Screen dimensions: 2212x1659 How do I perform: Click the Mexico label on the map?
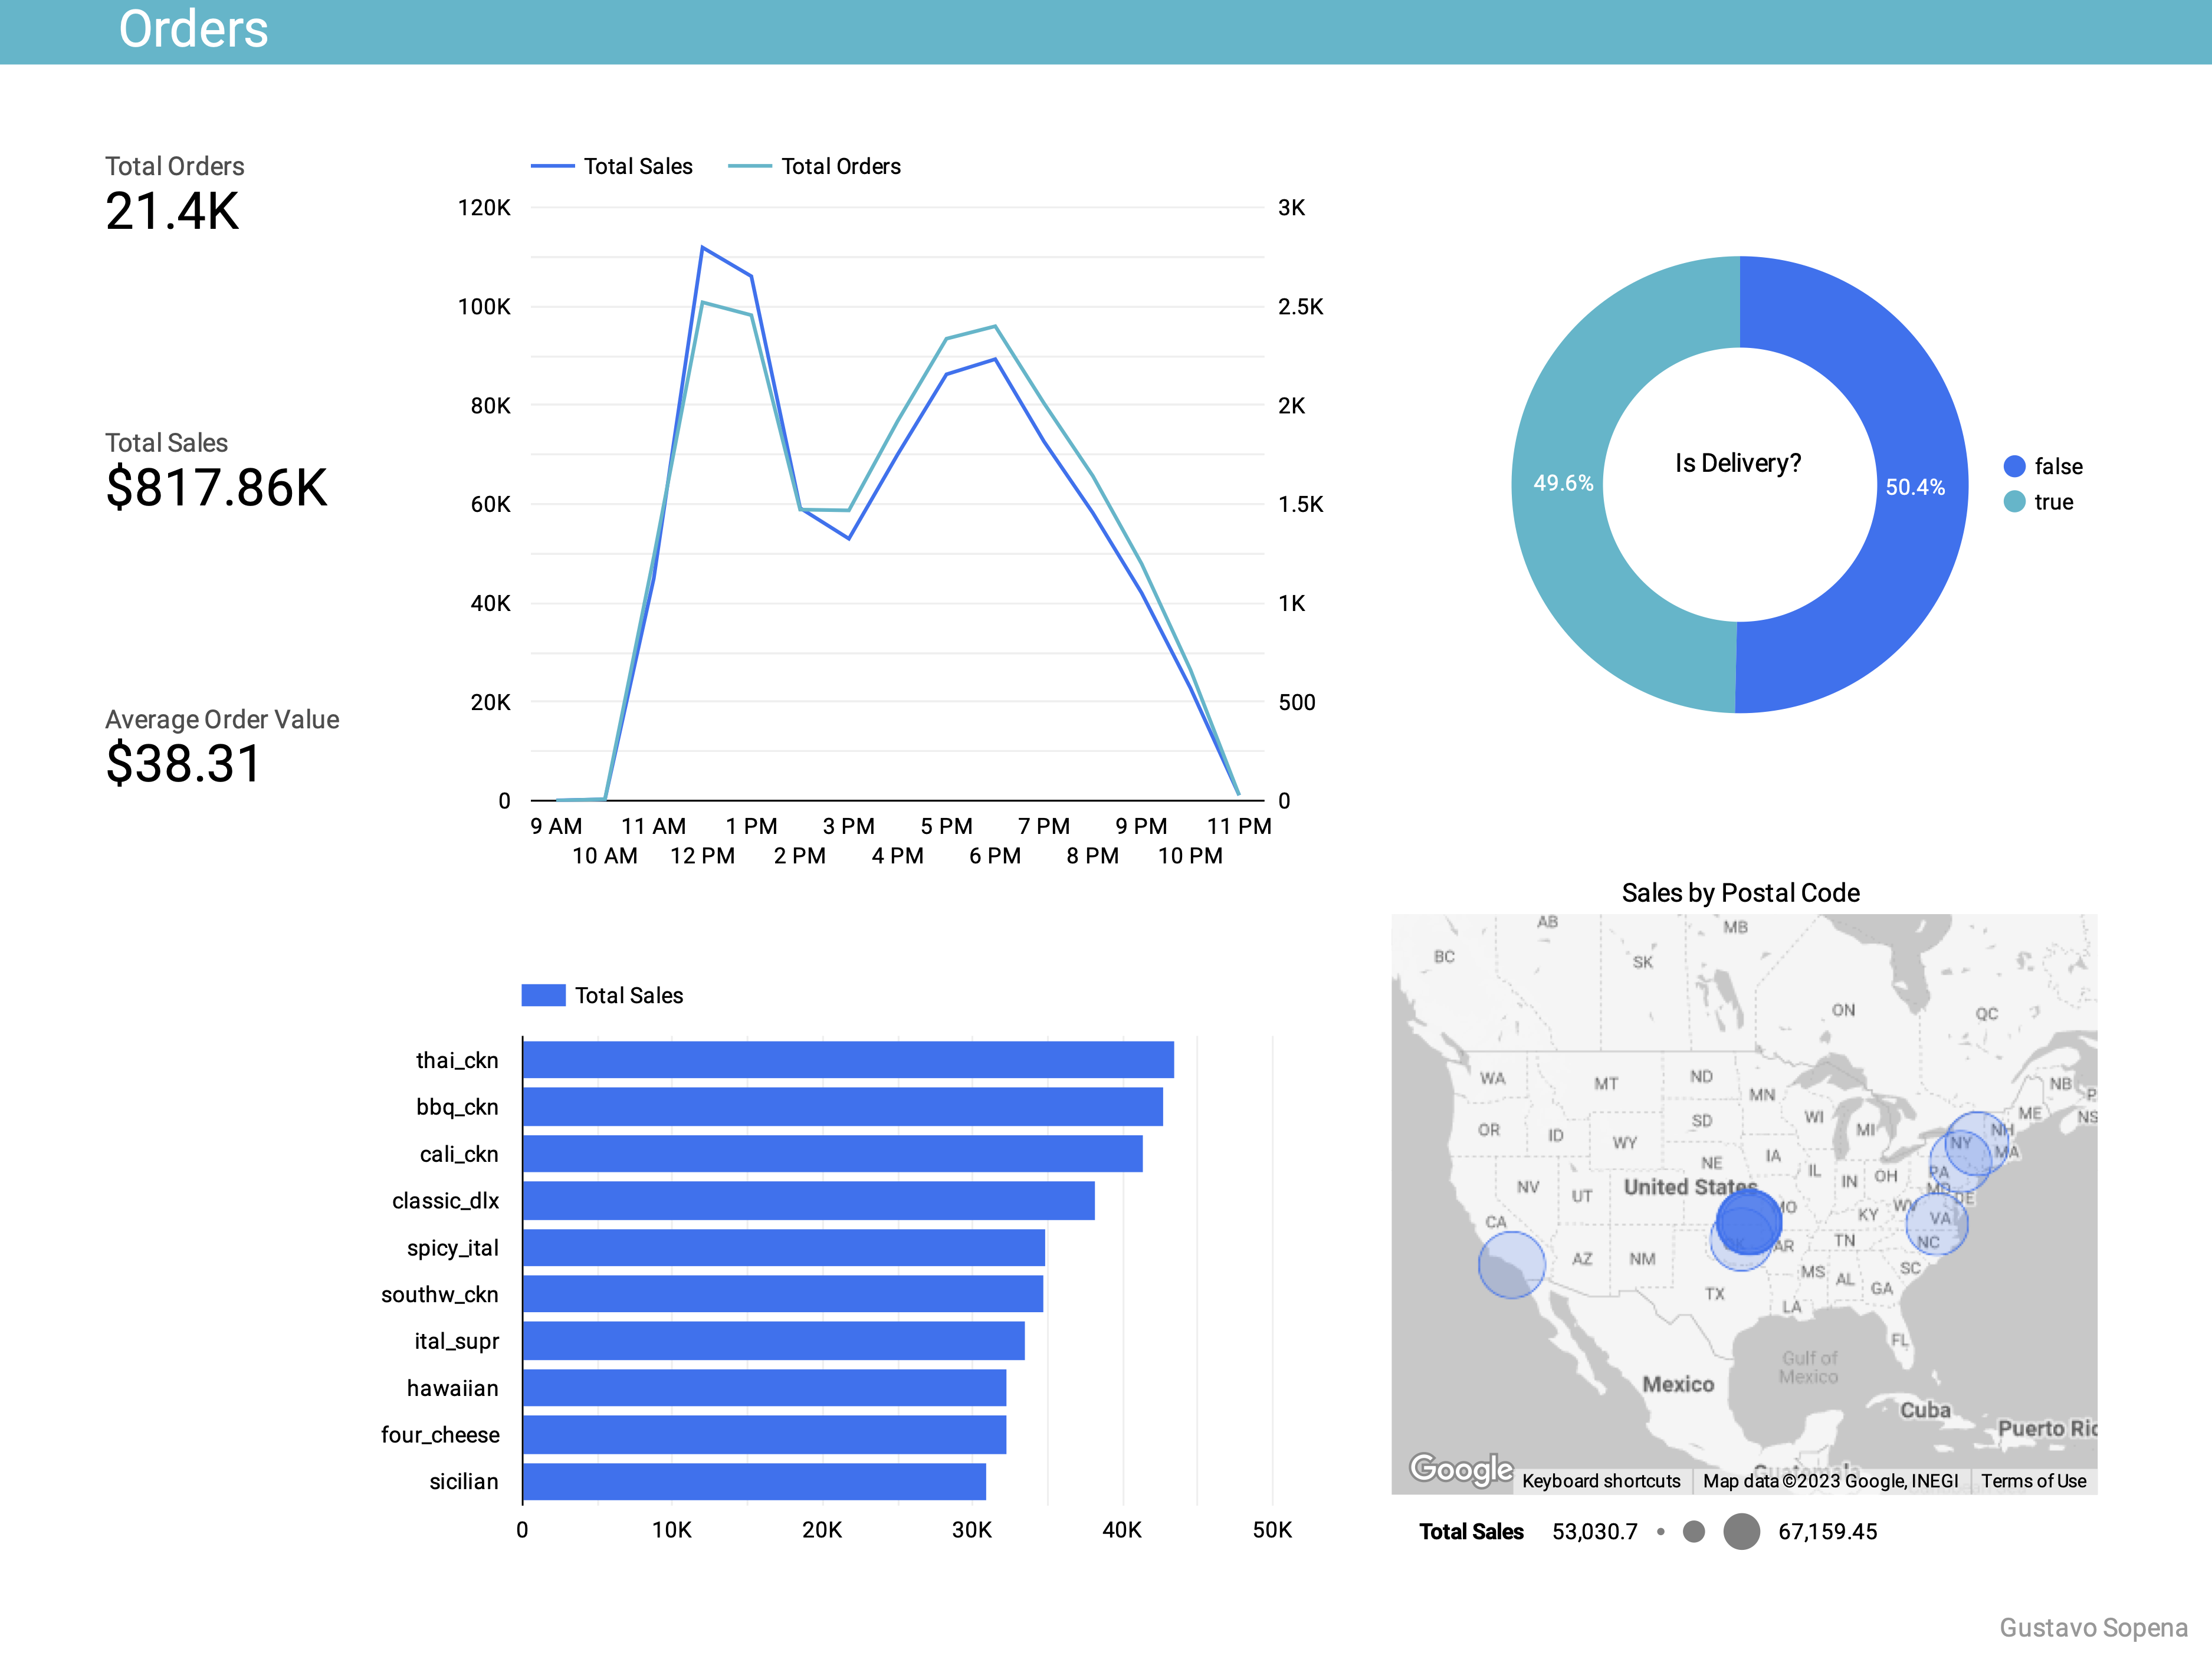pos(1678,1385)
